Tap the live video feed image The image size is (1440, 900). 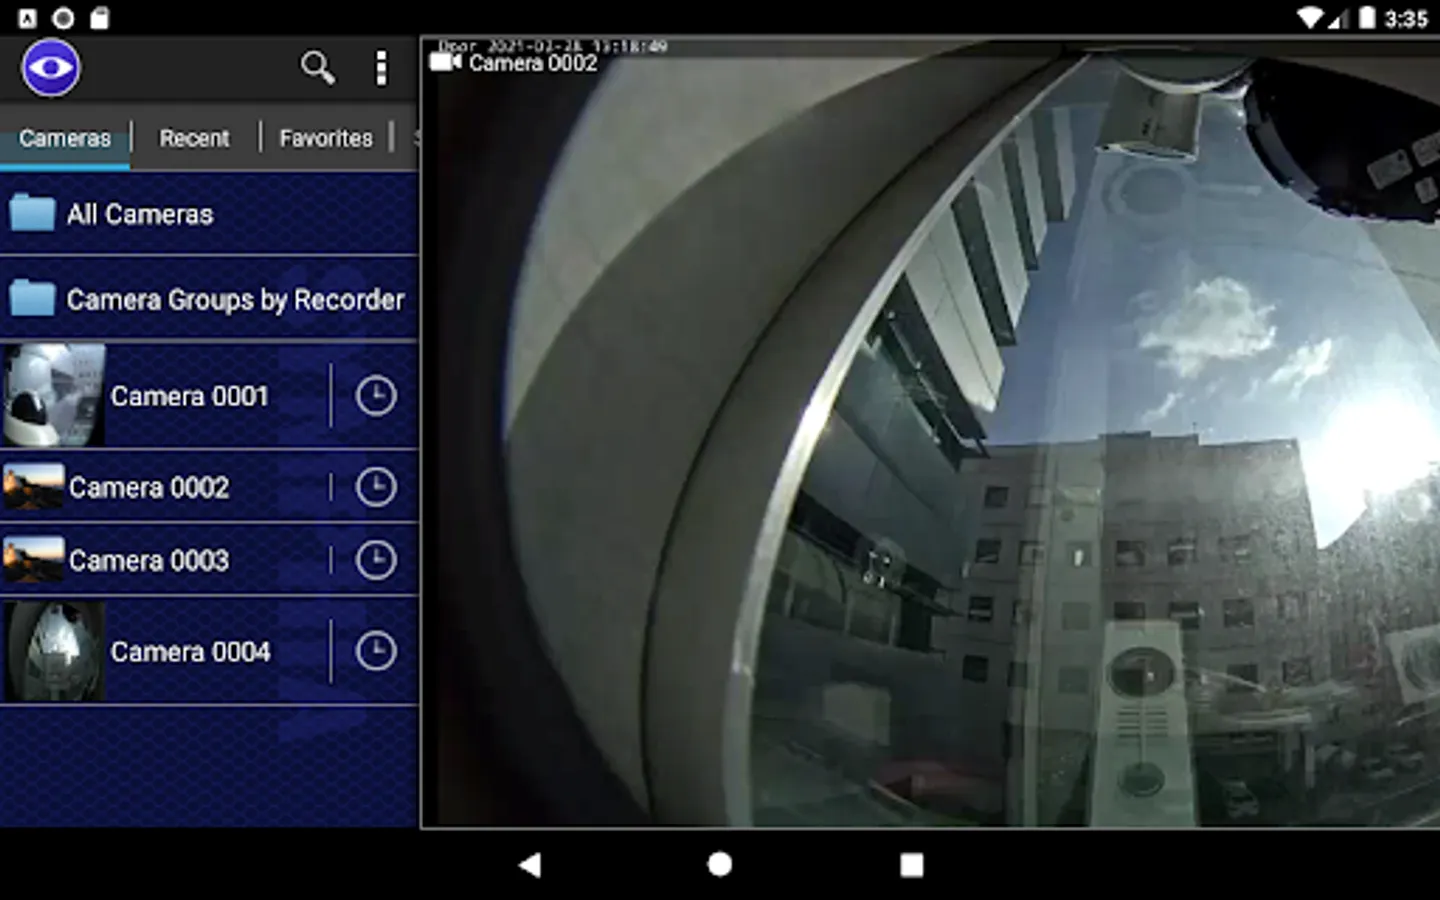930,433
